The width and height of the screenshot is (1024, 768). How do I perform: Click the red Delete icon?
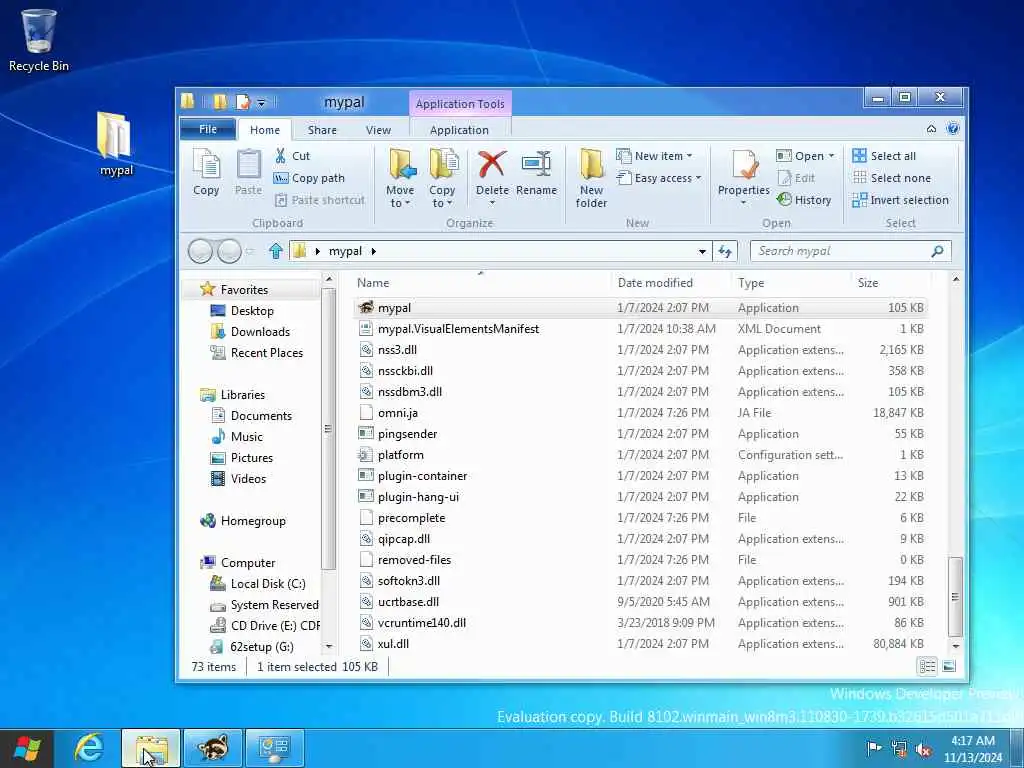492,163
